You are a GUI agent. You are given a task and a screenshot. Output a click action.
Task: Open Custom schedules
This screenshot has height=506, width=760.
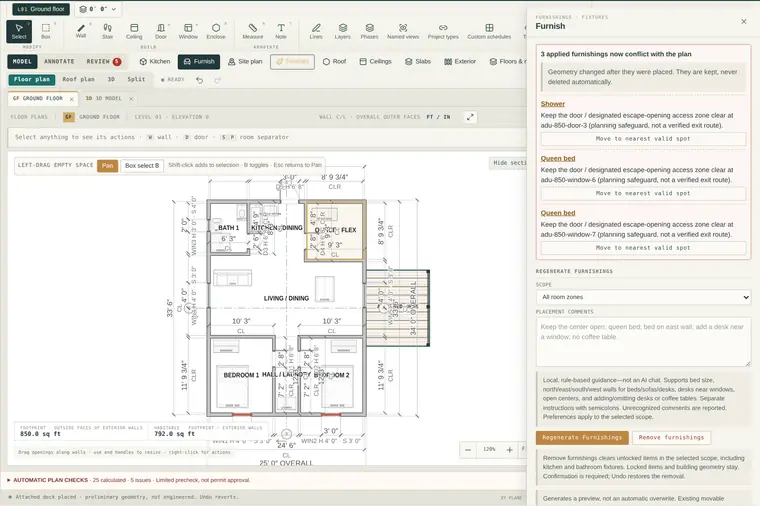489,31
